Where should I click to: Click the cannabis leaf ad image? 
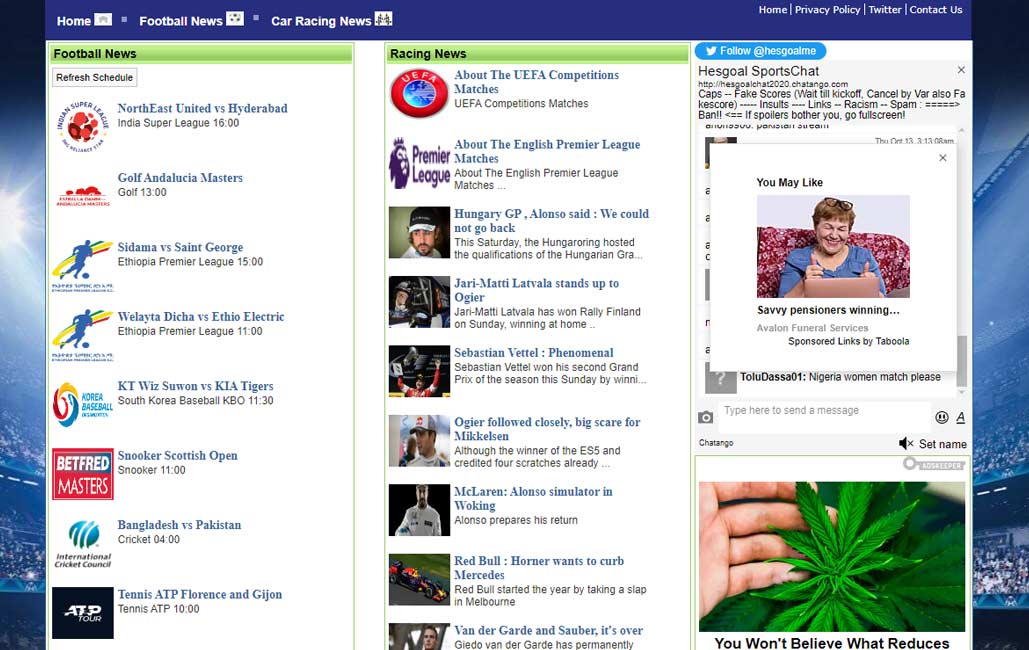831,557
